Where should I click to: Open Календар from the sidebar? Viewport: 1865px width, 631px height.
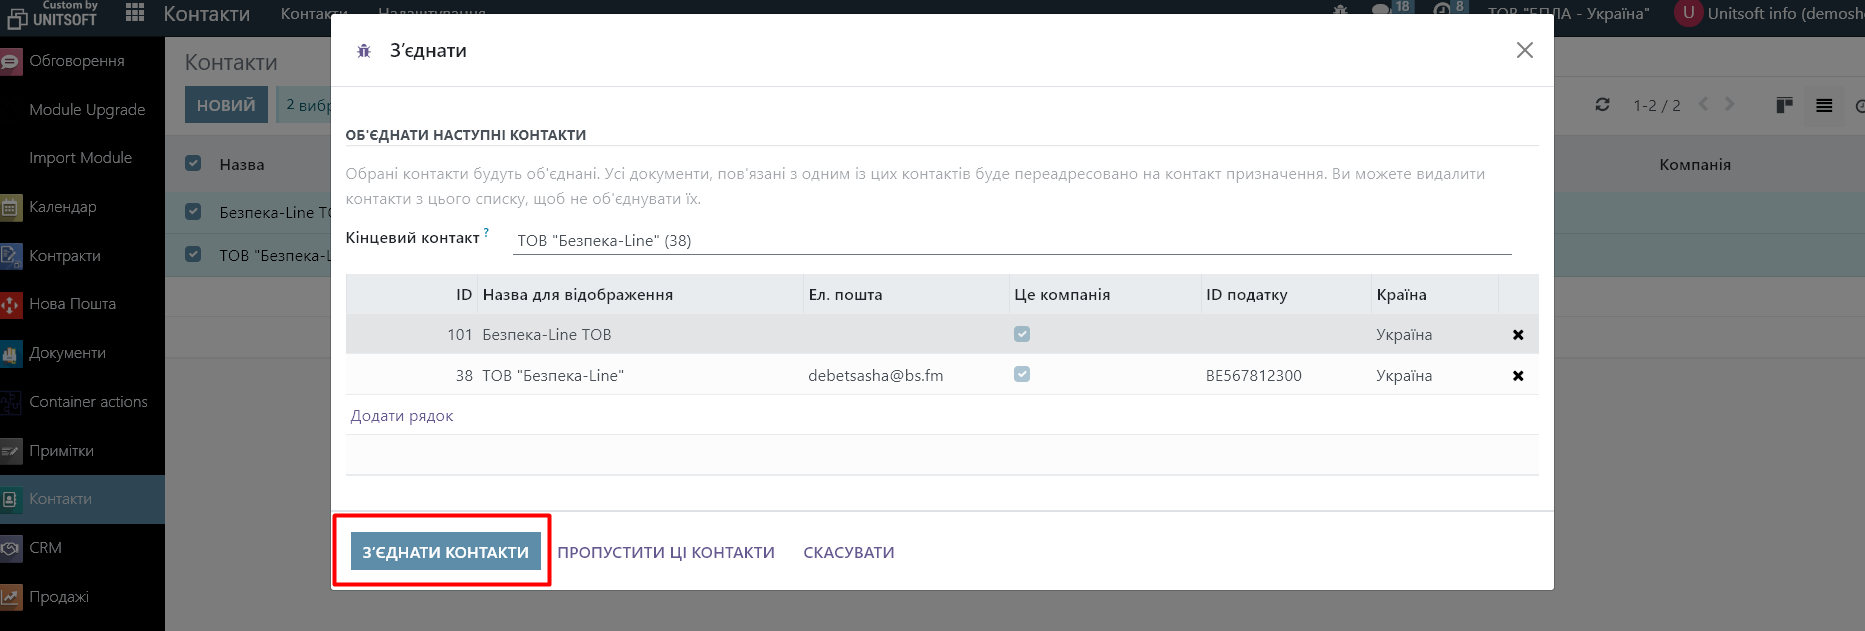click(x=62, y=207)
